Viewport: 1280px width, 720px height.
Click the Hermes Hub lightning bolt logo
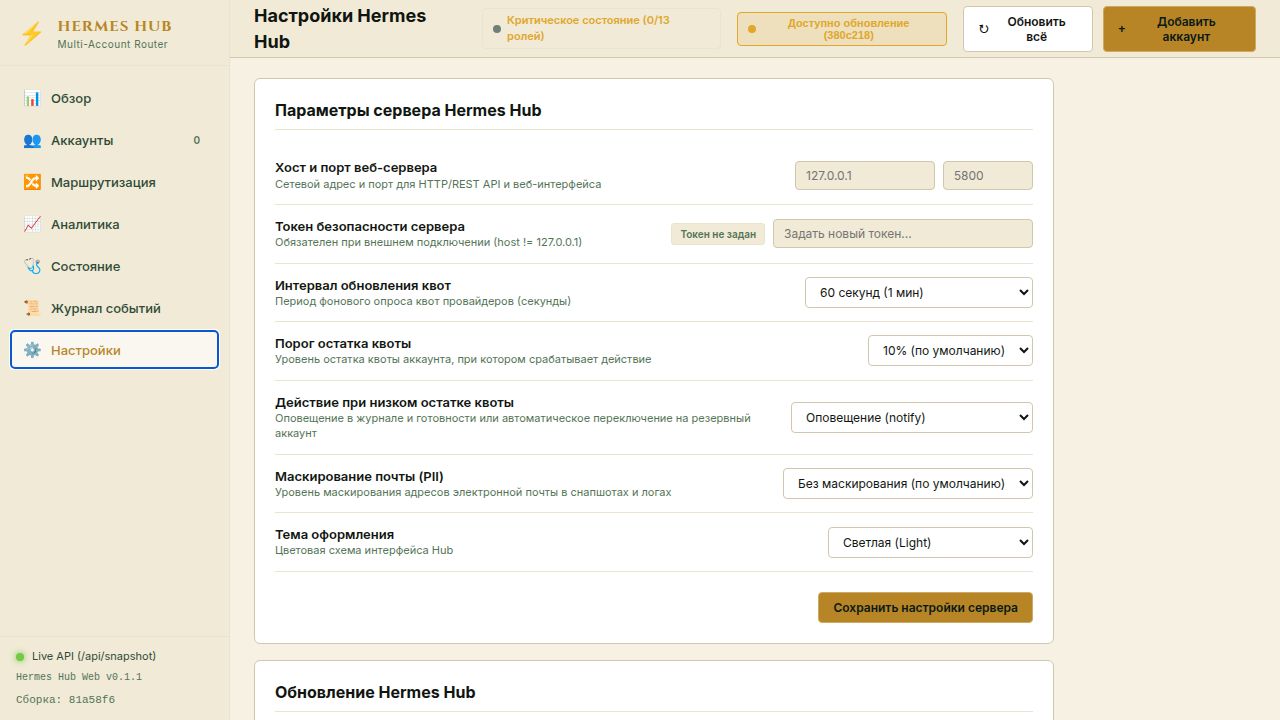tap(32, 35)
